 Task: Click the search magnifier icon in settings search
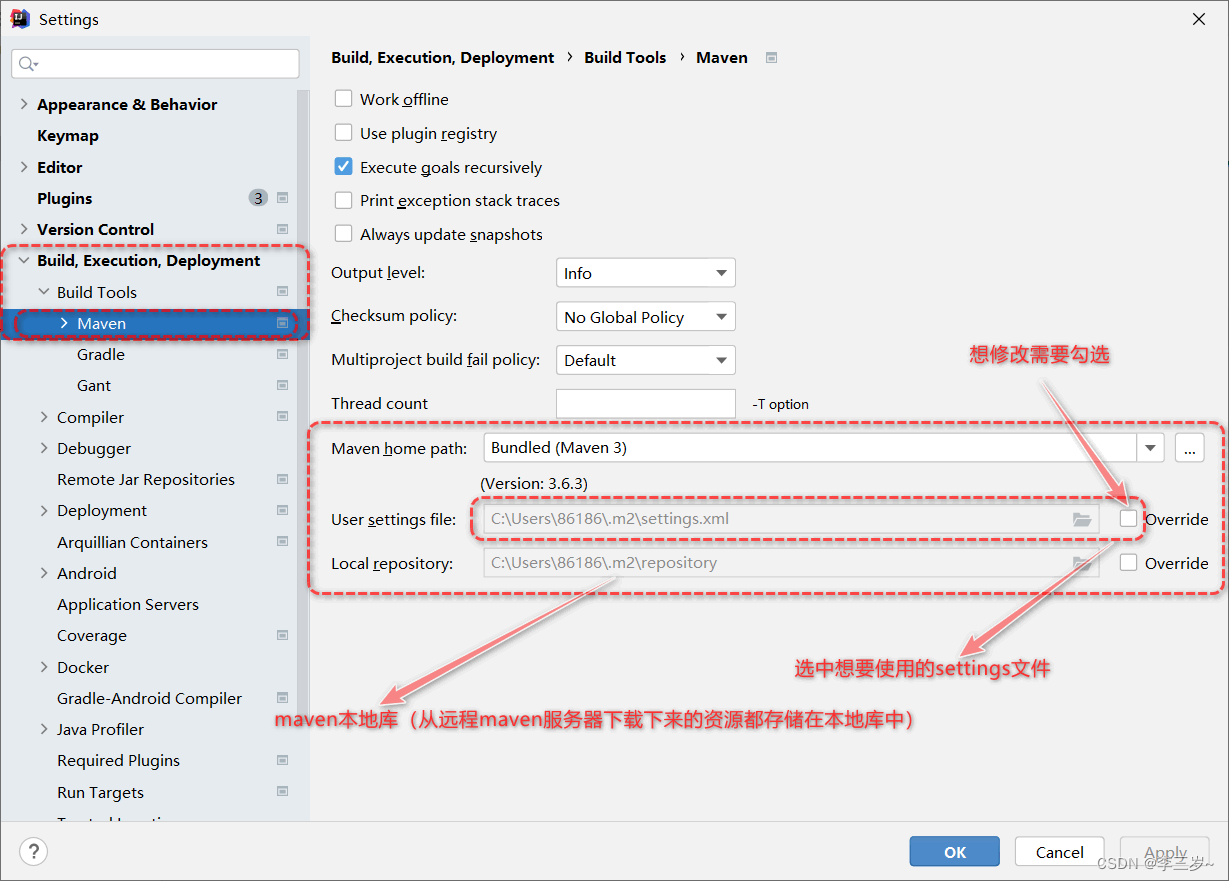tap(27, 64)
